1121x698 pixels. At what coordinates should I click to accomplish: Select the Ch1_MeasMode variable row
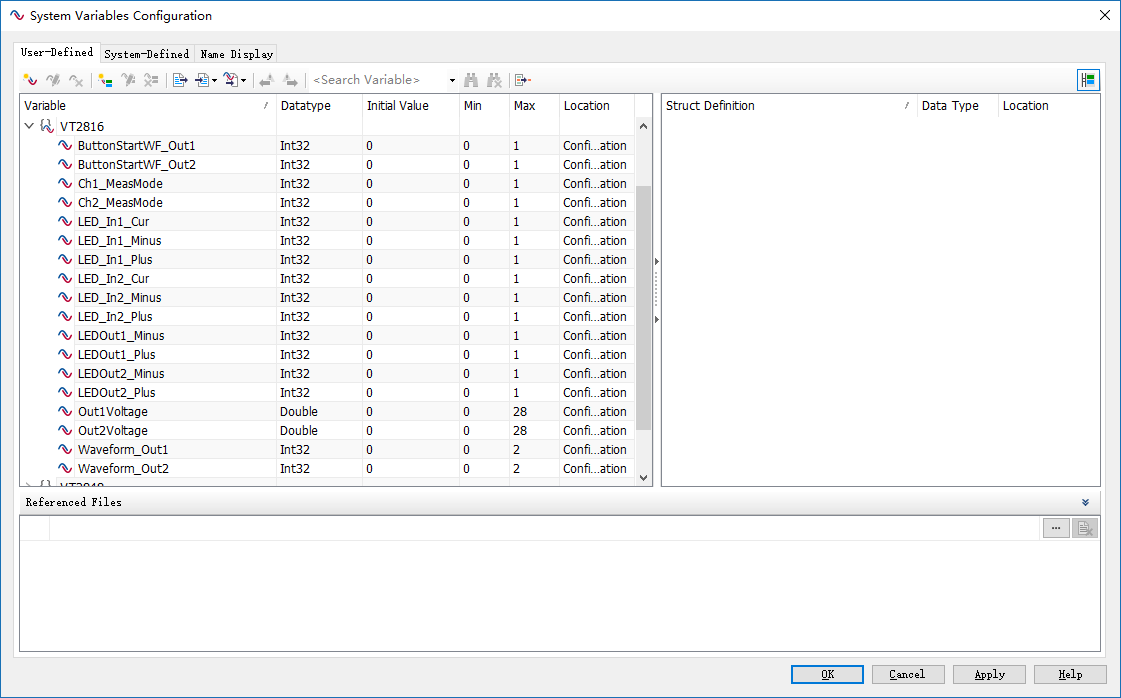point(327,183)
